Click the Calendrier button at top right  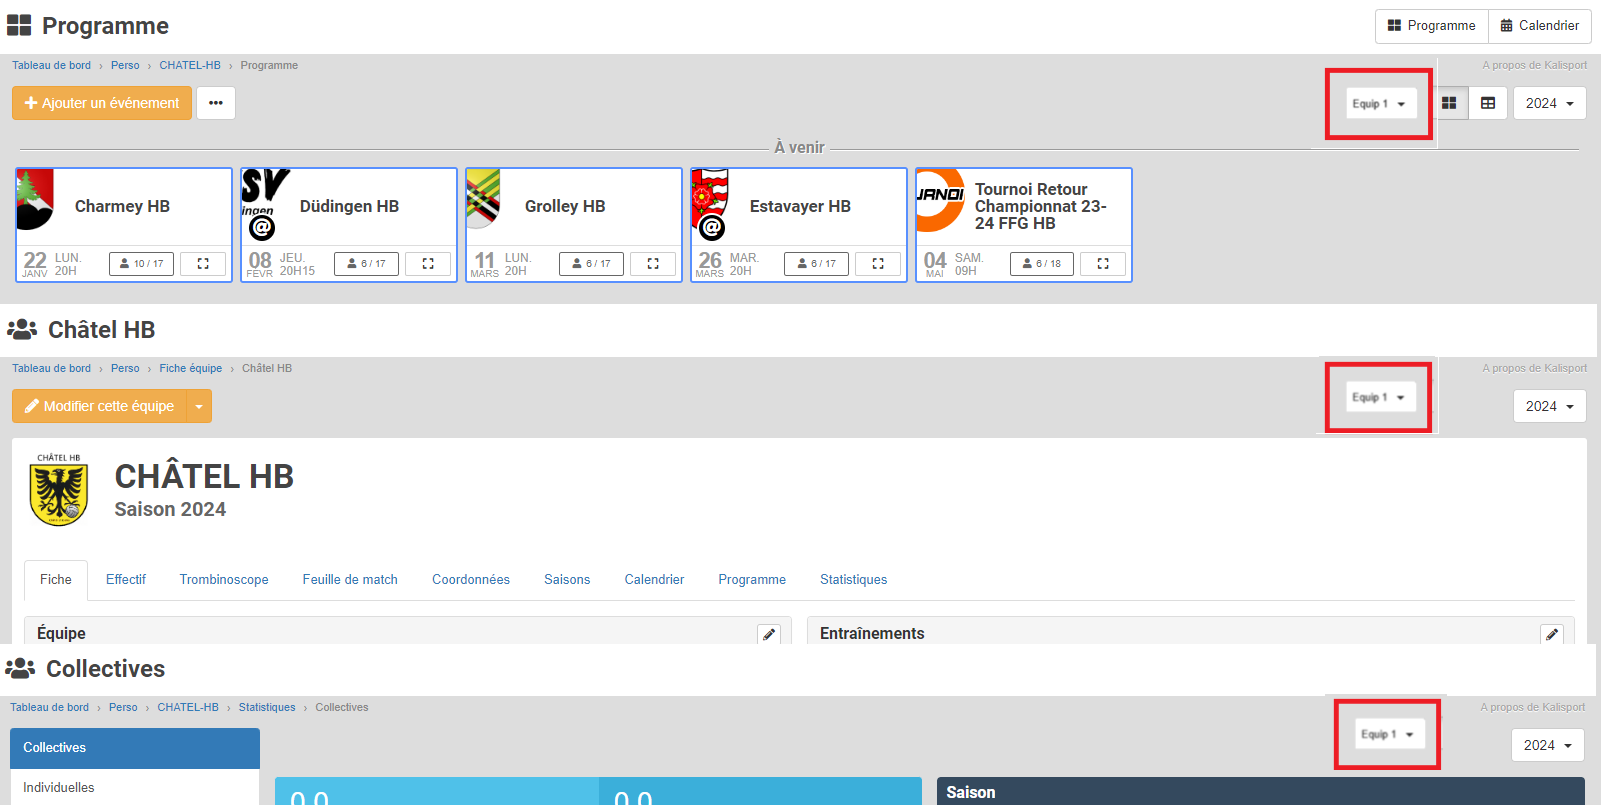tap(1539, 26)
